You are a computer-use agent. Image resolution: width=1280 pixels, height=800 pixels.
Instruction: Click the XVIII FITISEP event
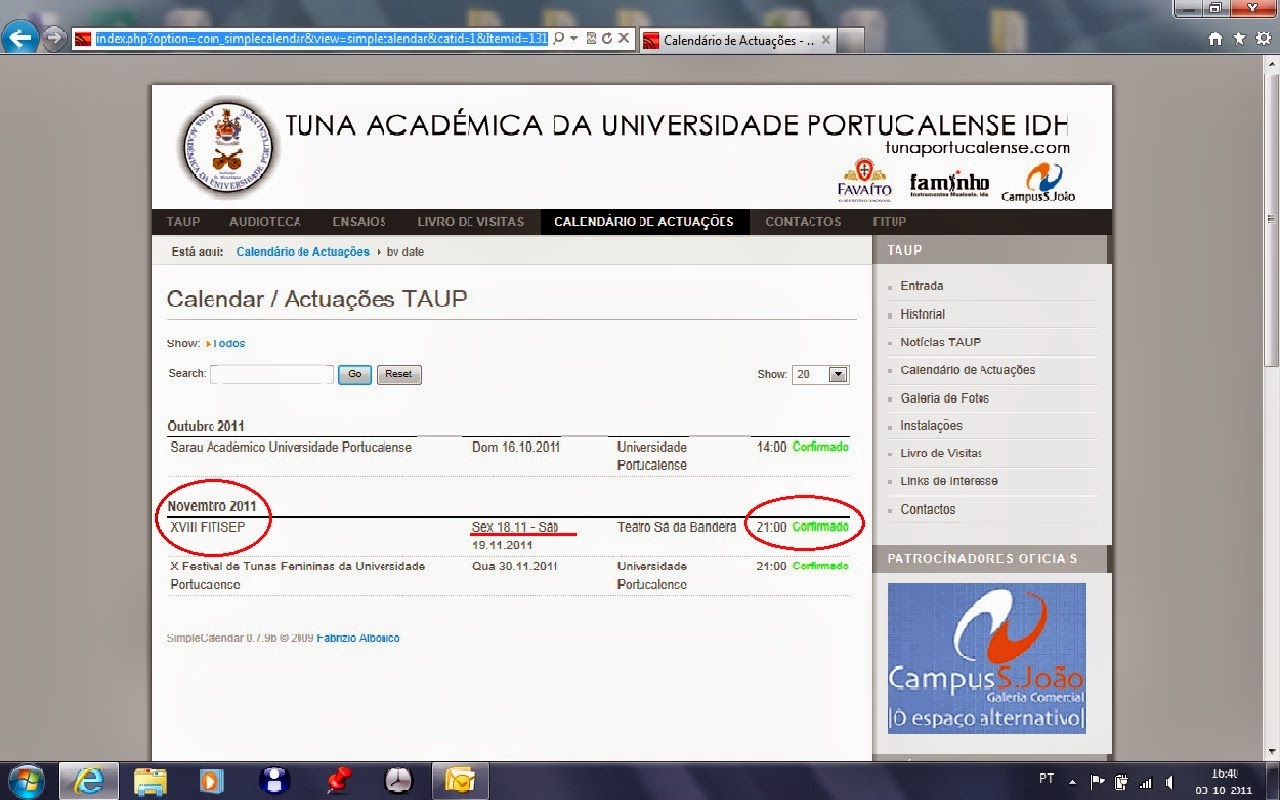click(208, 527)
